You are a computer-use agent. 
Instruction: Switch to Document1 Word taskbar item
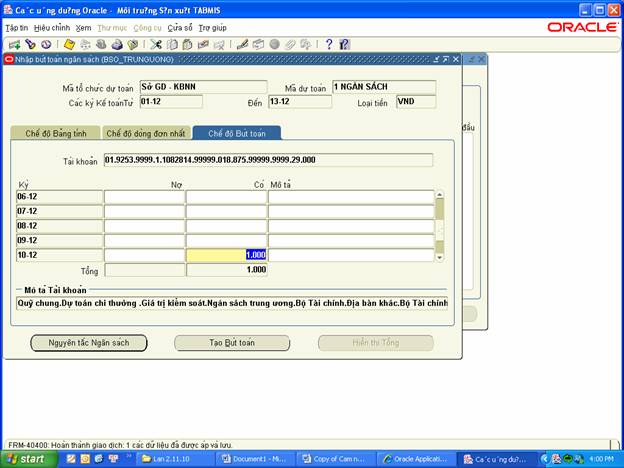[256, 459]
